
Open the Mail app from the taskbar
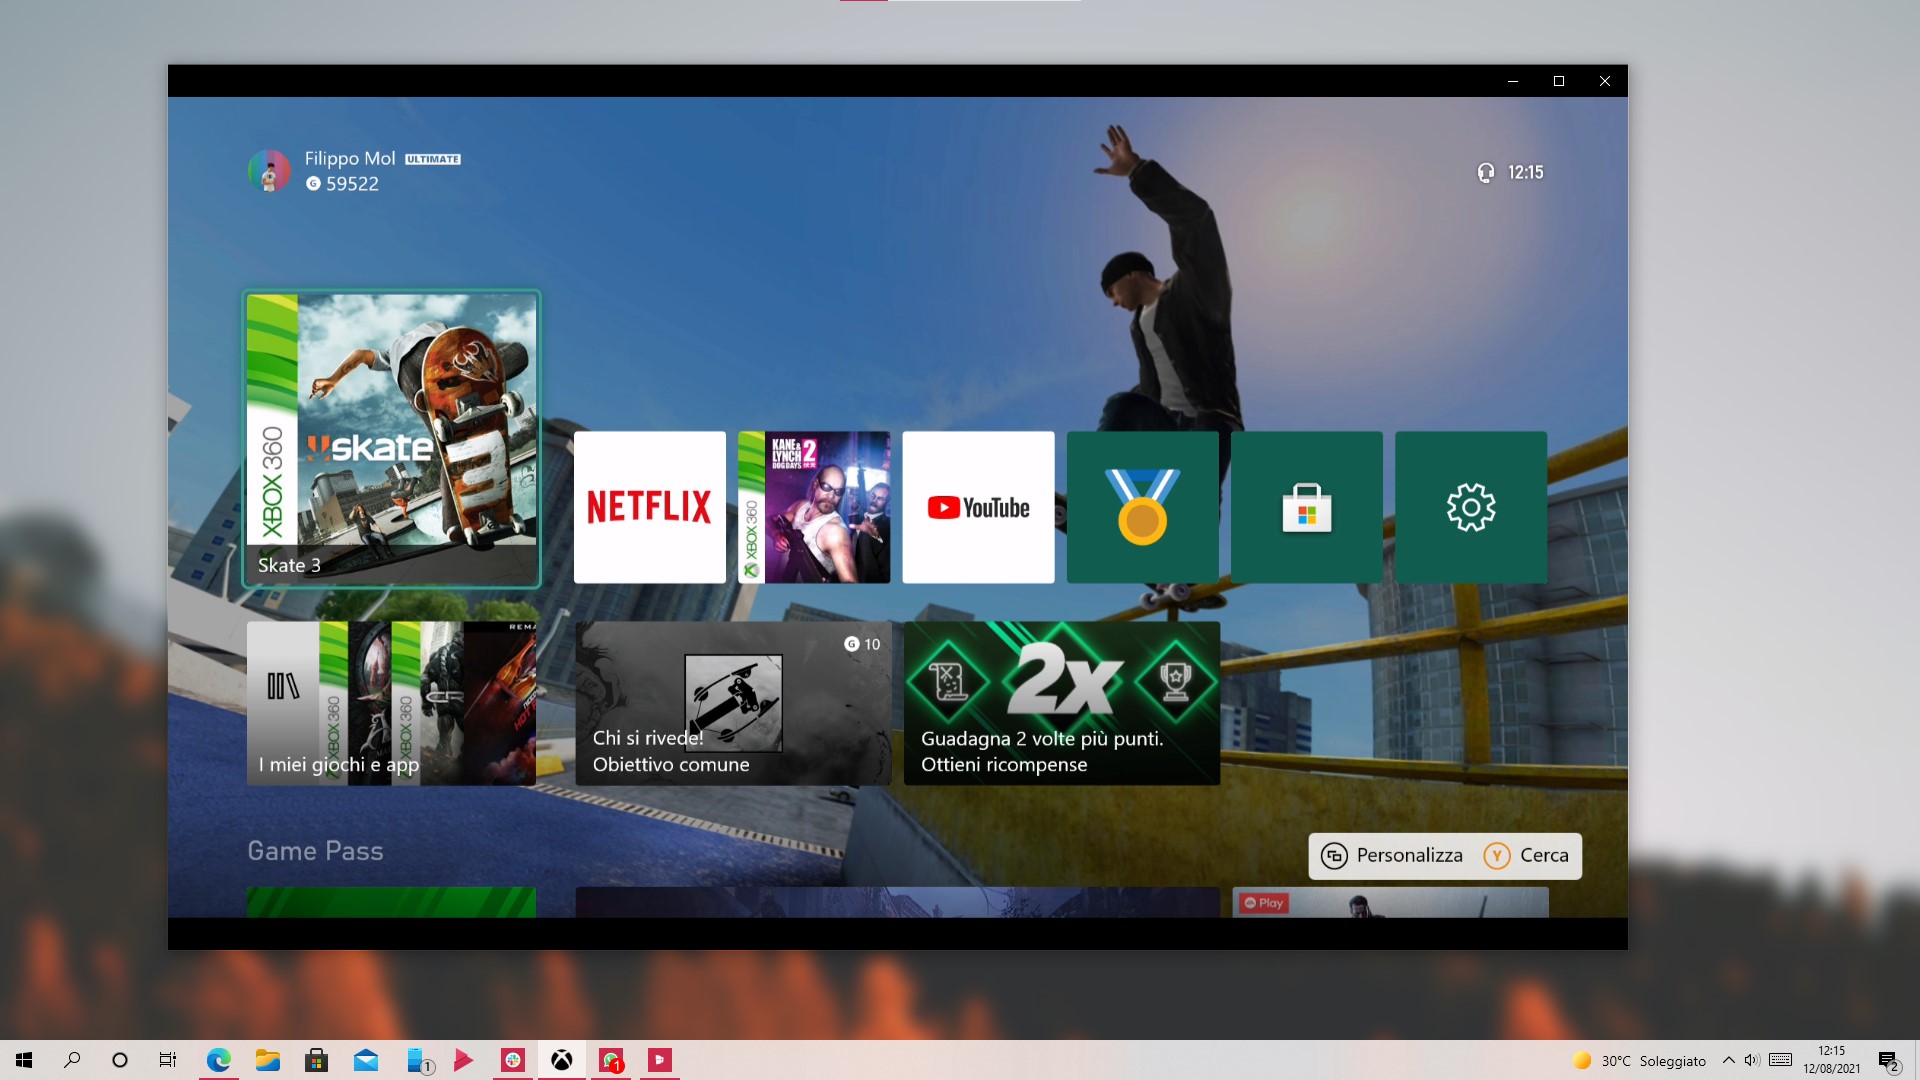tap(365, 1060)
